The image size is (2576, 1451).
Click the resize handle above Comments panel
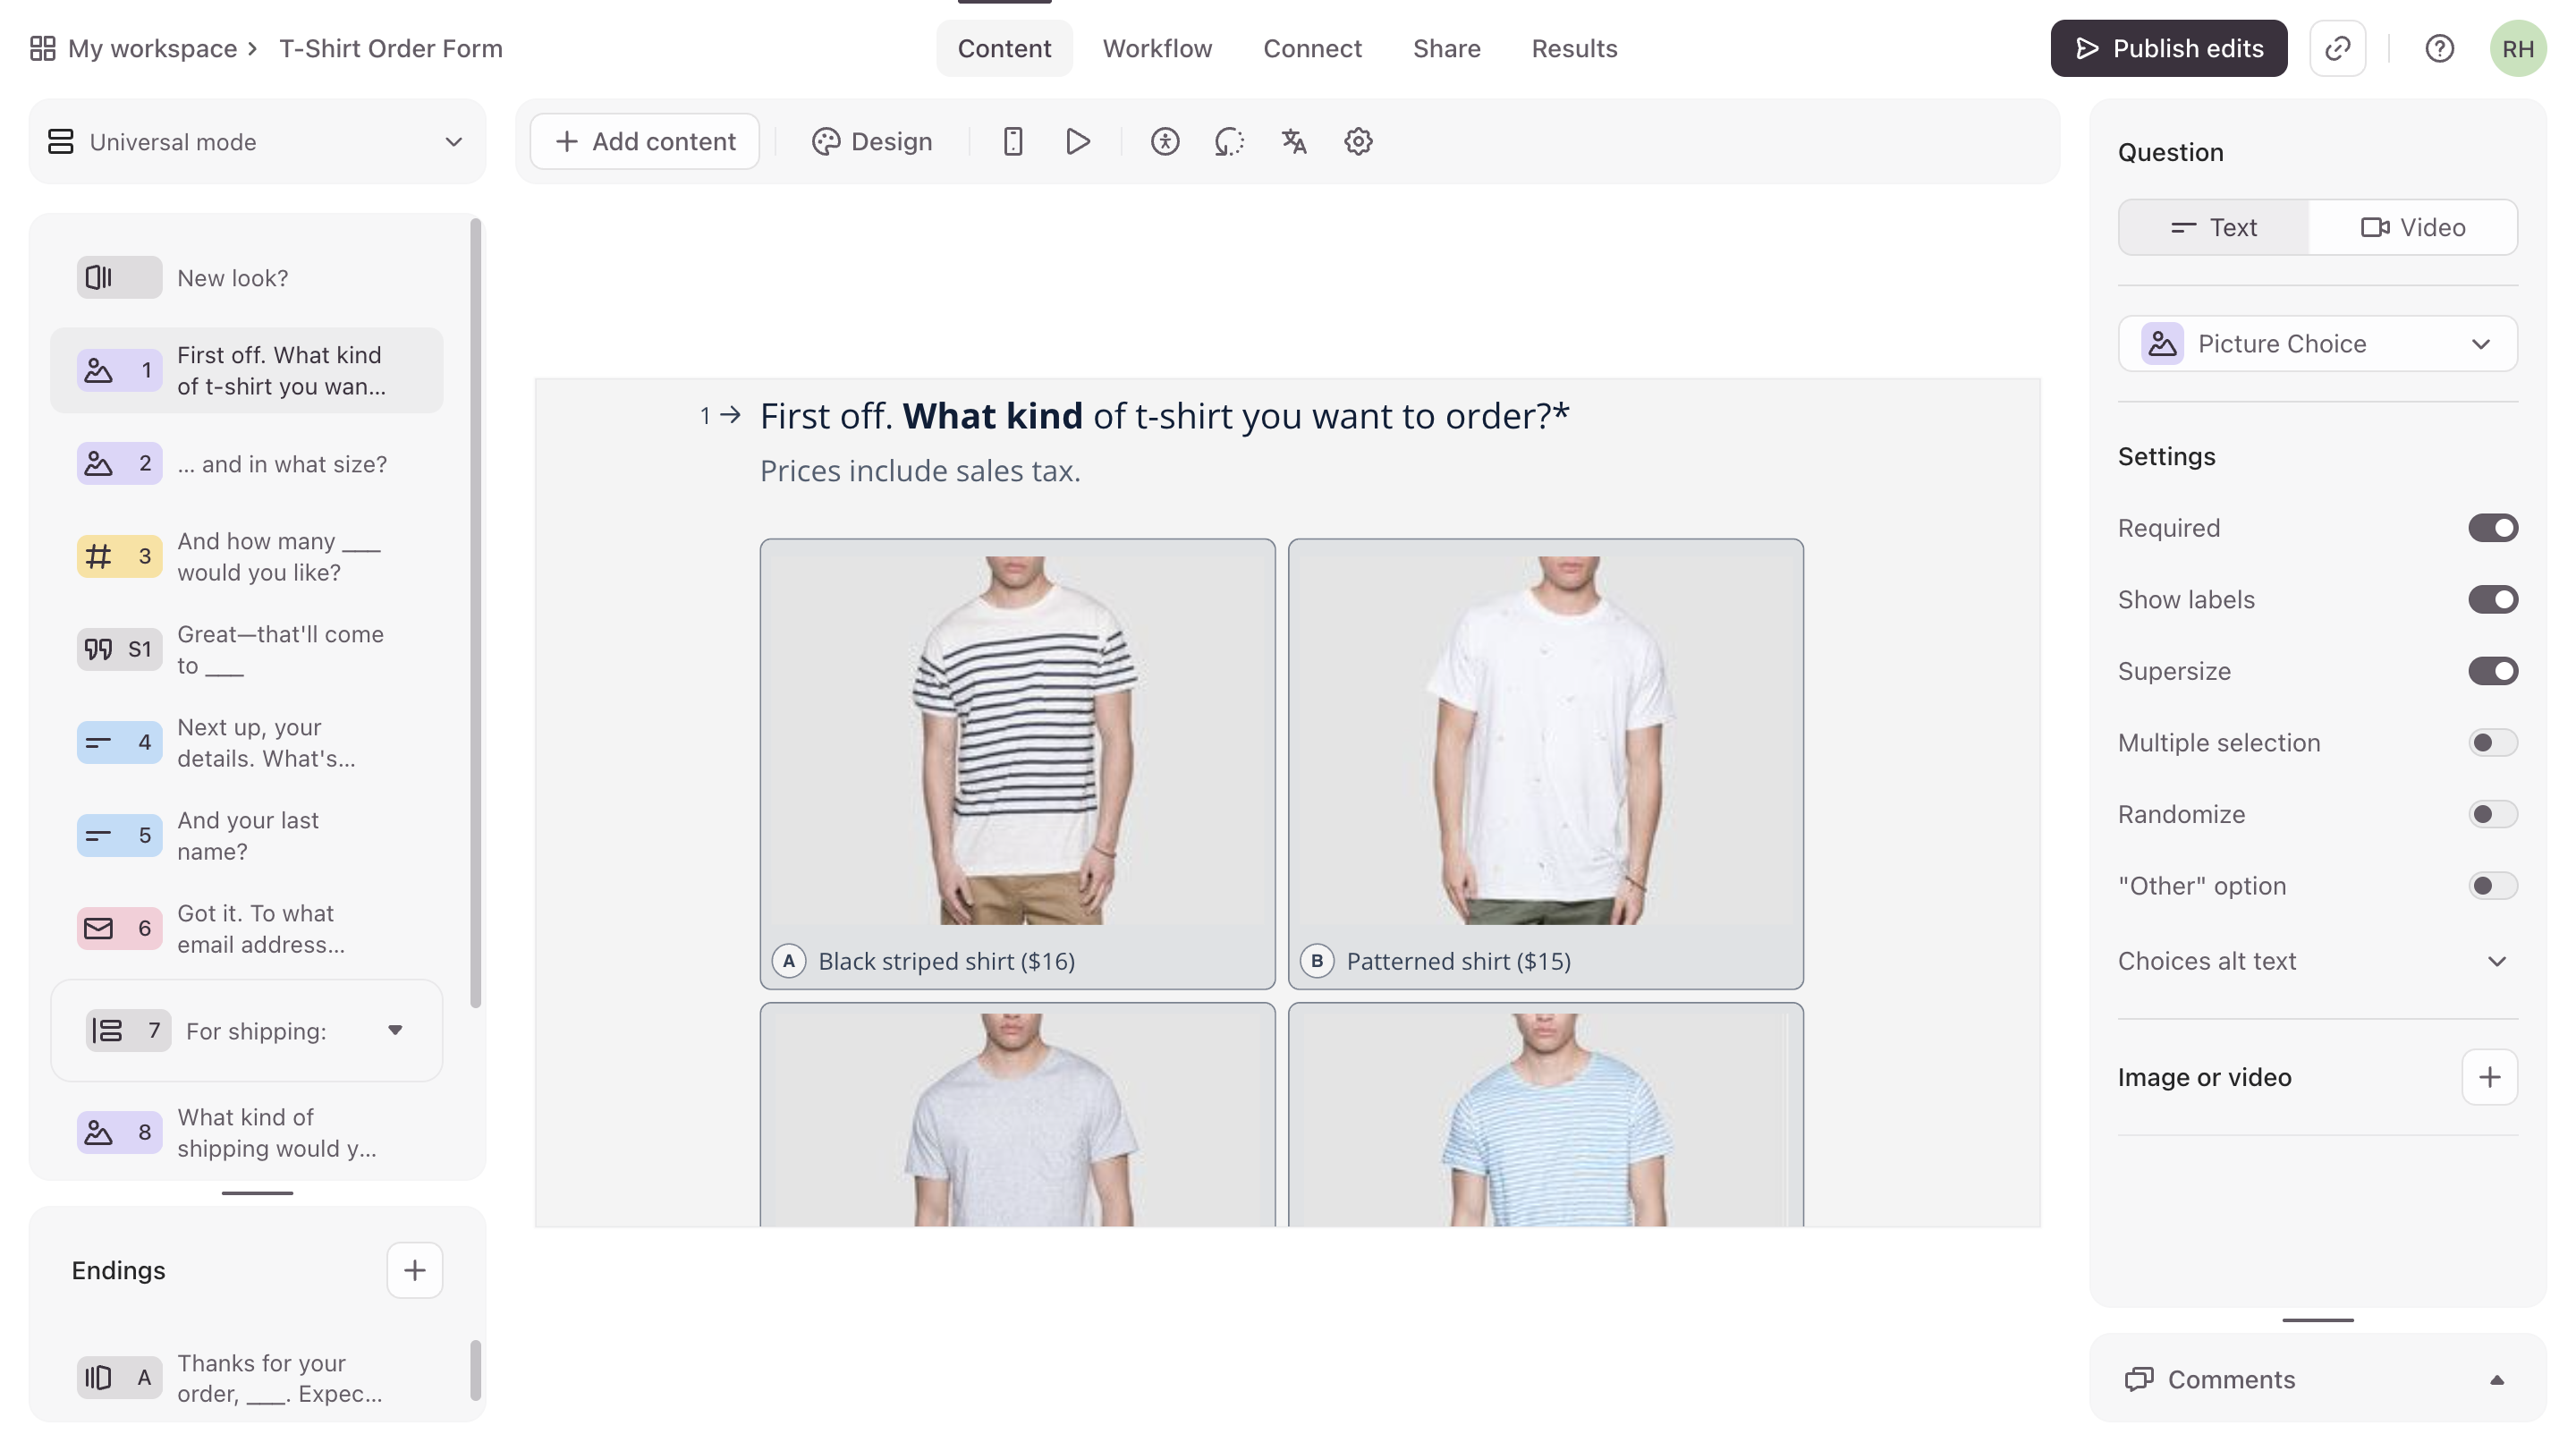coord(2317,1320)
